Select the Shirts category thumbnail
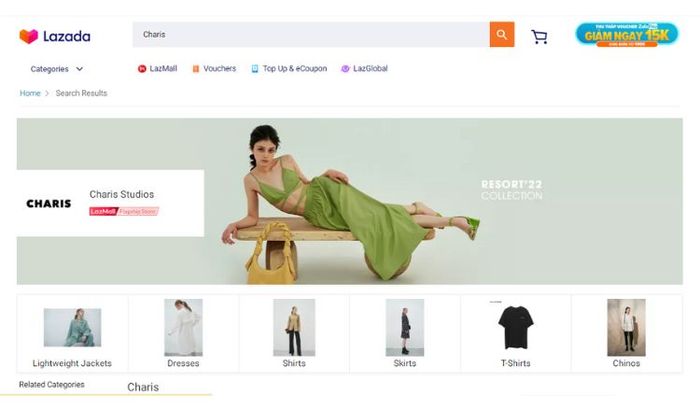Screen dimensions: 700x411 294,328
